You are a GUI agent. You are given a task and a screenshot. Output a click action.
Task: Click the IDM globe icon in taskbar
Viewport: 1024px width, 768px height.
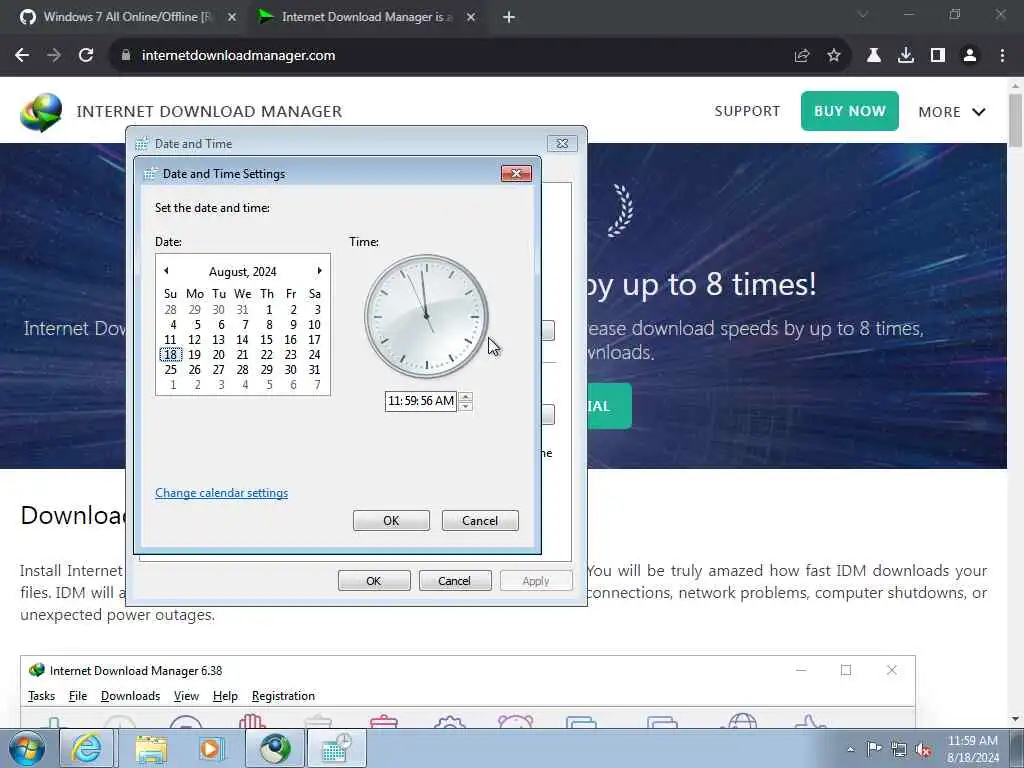pyautogui.click(x=275, y=748)
